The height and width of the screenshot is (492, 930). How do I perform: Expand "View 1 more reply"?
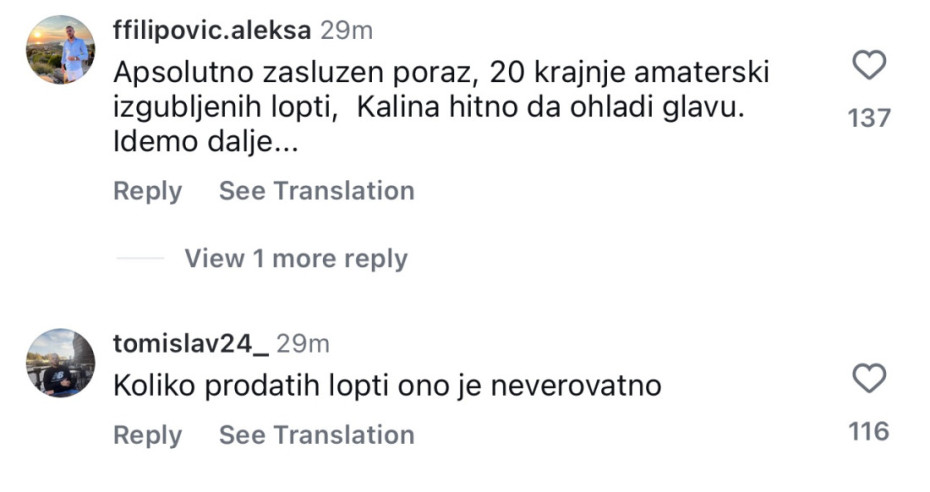(295, 259)
